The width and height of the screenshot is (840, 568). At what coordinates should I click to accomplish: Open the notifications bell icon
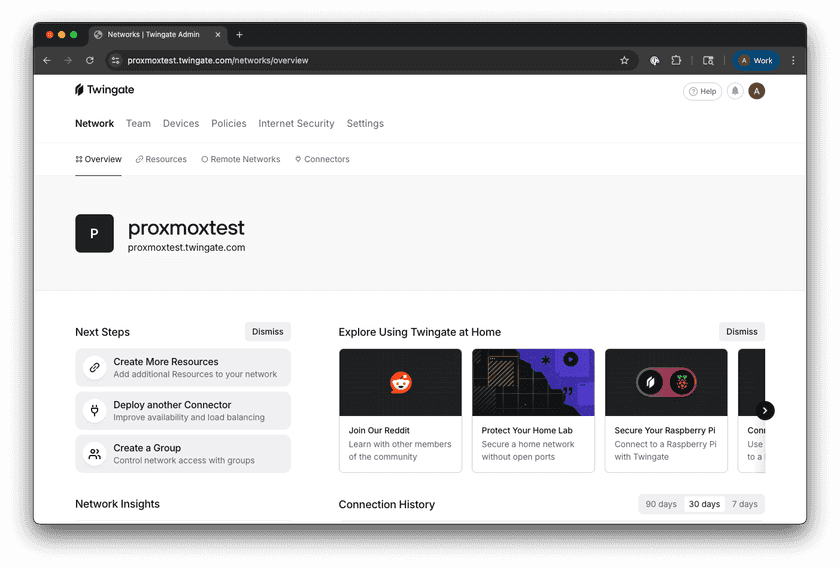click(x=735, y=91)
